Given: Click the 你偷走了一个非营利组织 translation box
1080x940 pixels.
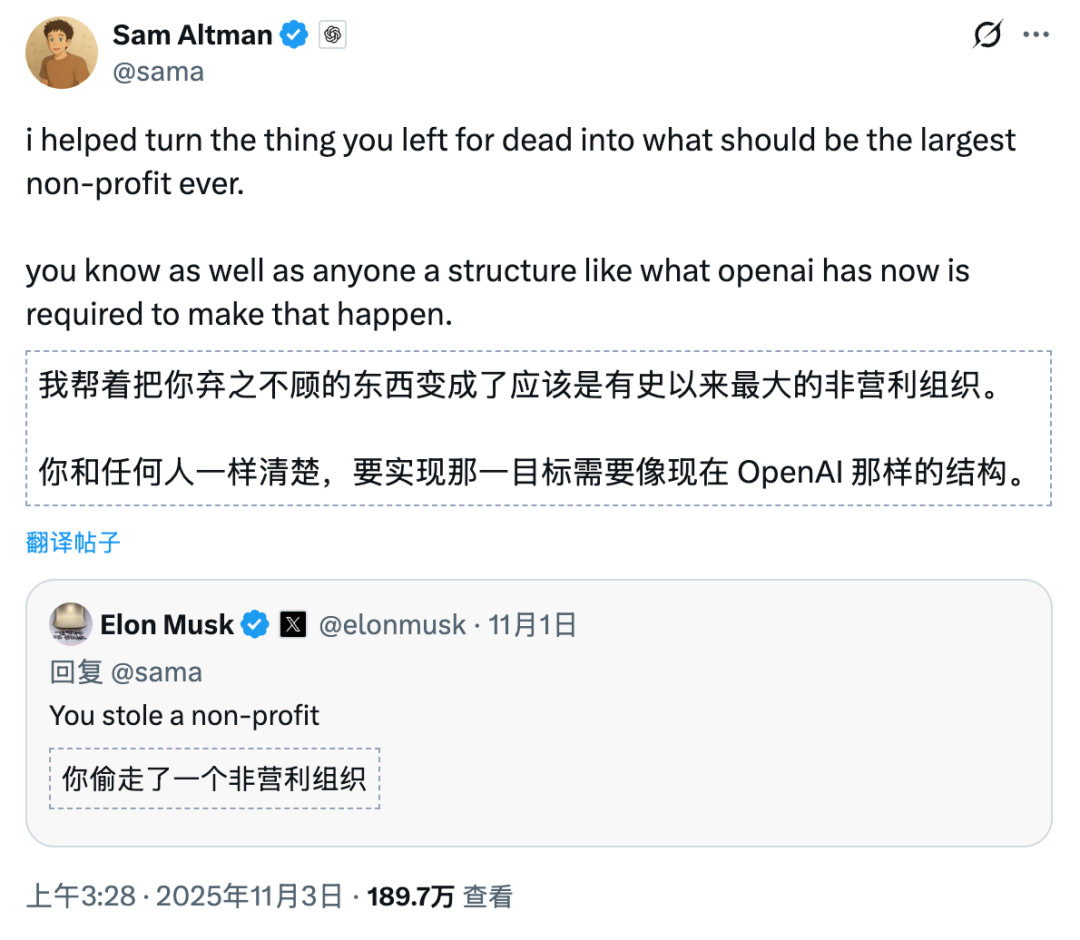Looking at the screenshot, I should coord(214,778).
